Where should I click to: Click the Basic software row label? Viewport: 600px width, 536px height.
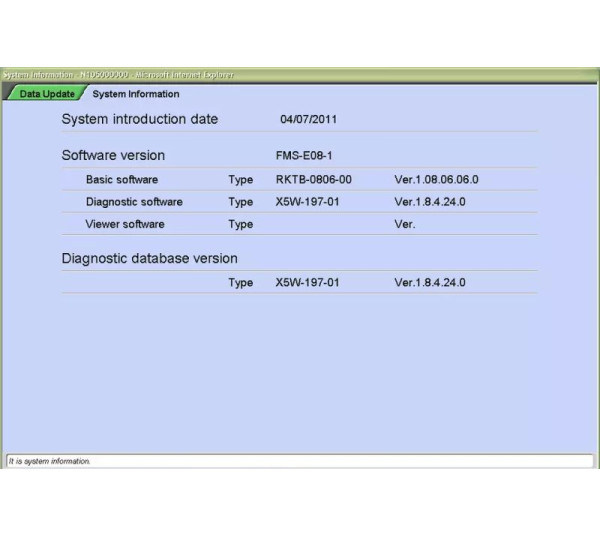pos(121,180)
